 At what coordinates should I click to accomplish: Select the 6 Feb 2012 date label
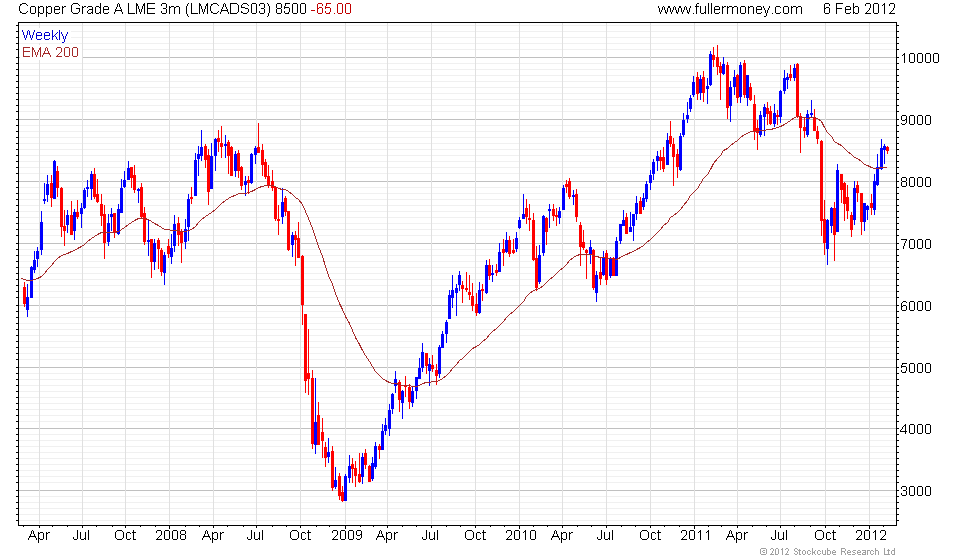tap(859, 9)
